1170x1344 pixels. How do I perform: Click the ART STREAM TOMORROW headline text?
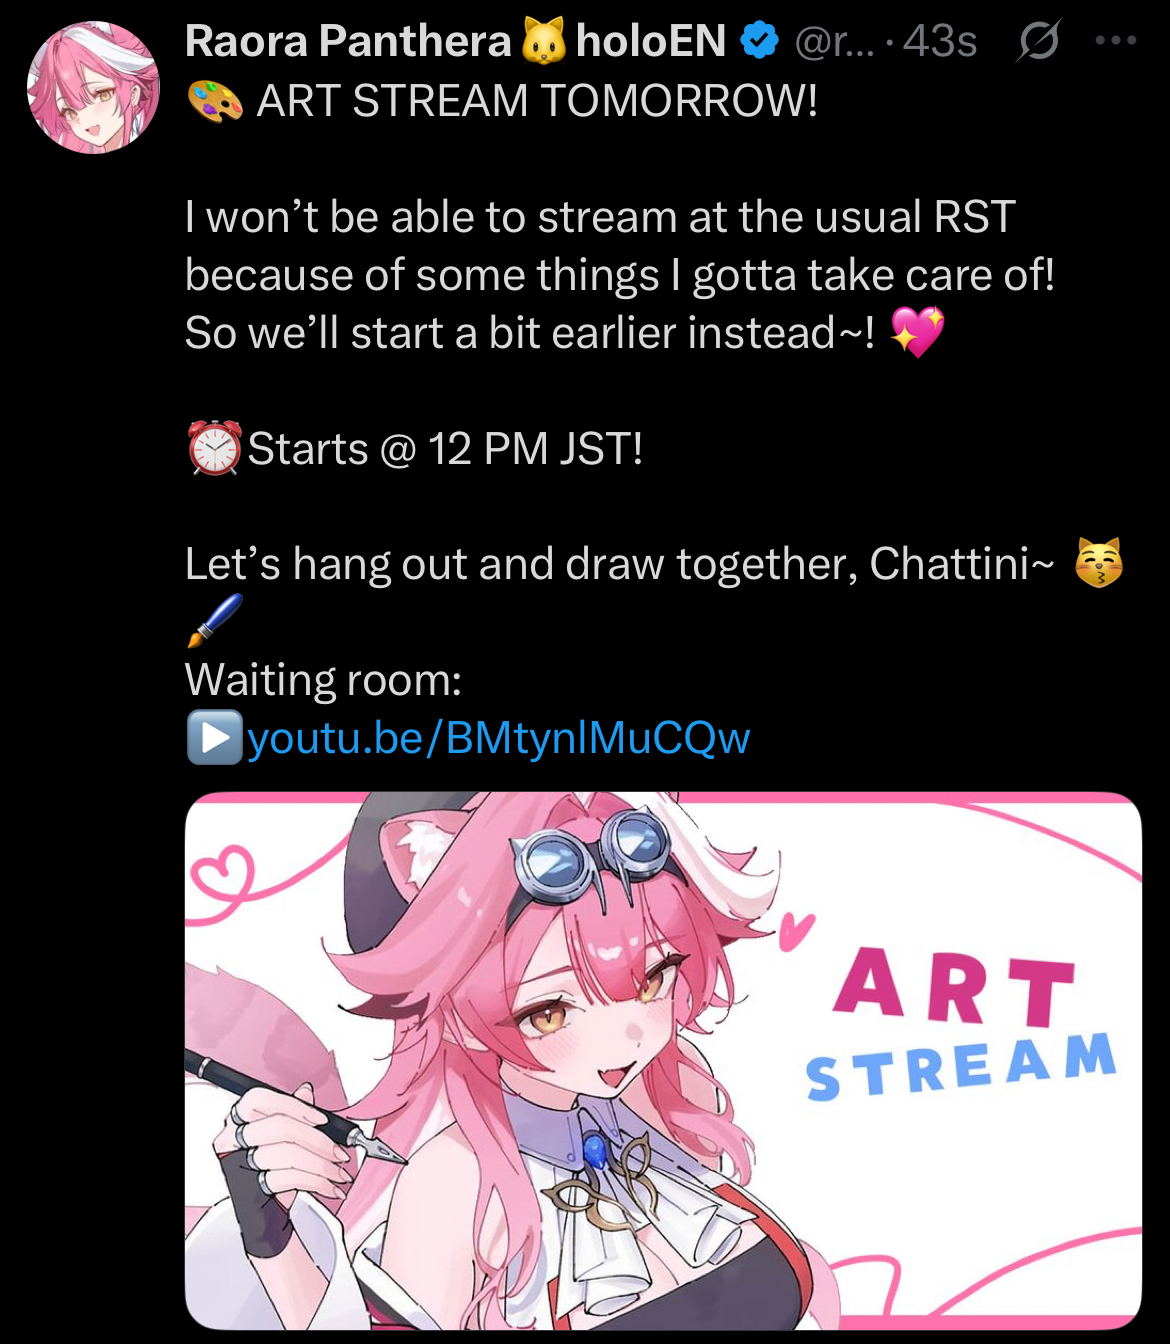[537, 101]
